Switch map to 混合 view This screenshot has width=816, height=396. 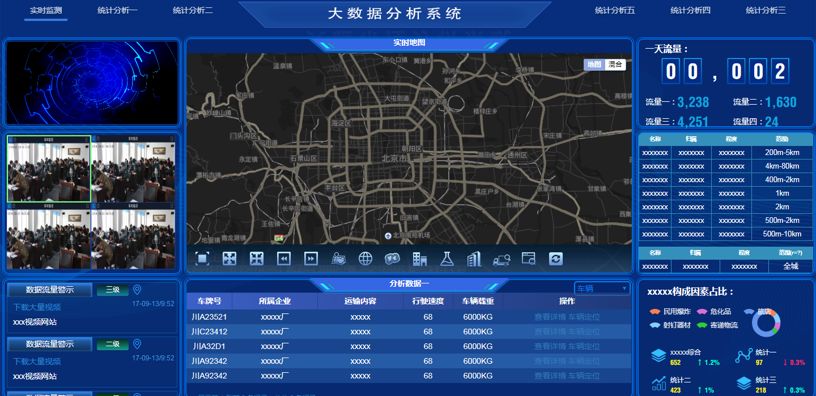[x=615, y=65]
